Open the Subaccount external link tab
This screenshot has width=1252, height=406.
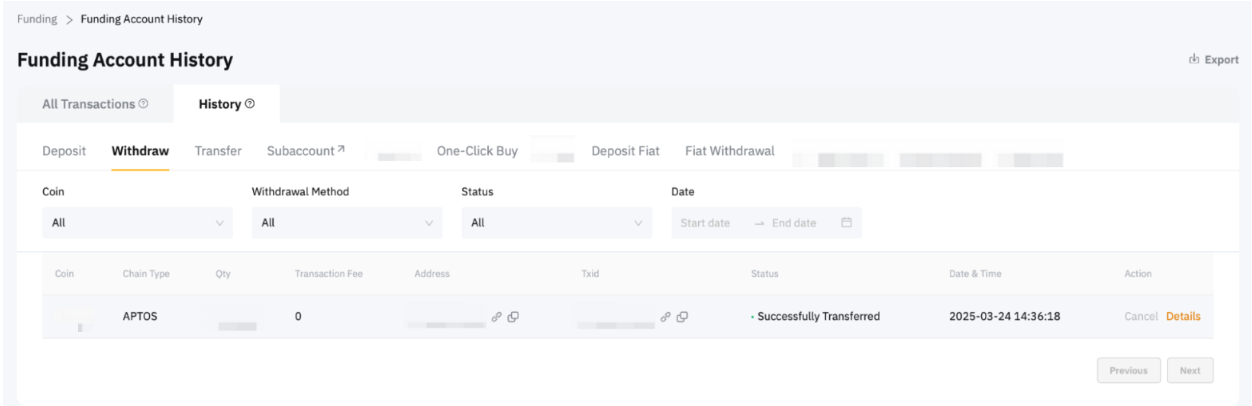(x=305, y=152)
